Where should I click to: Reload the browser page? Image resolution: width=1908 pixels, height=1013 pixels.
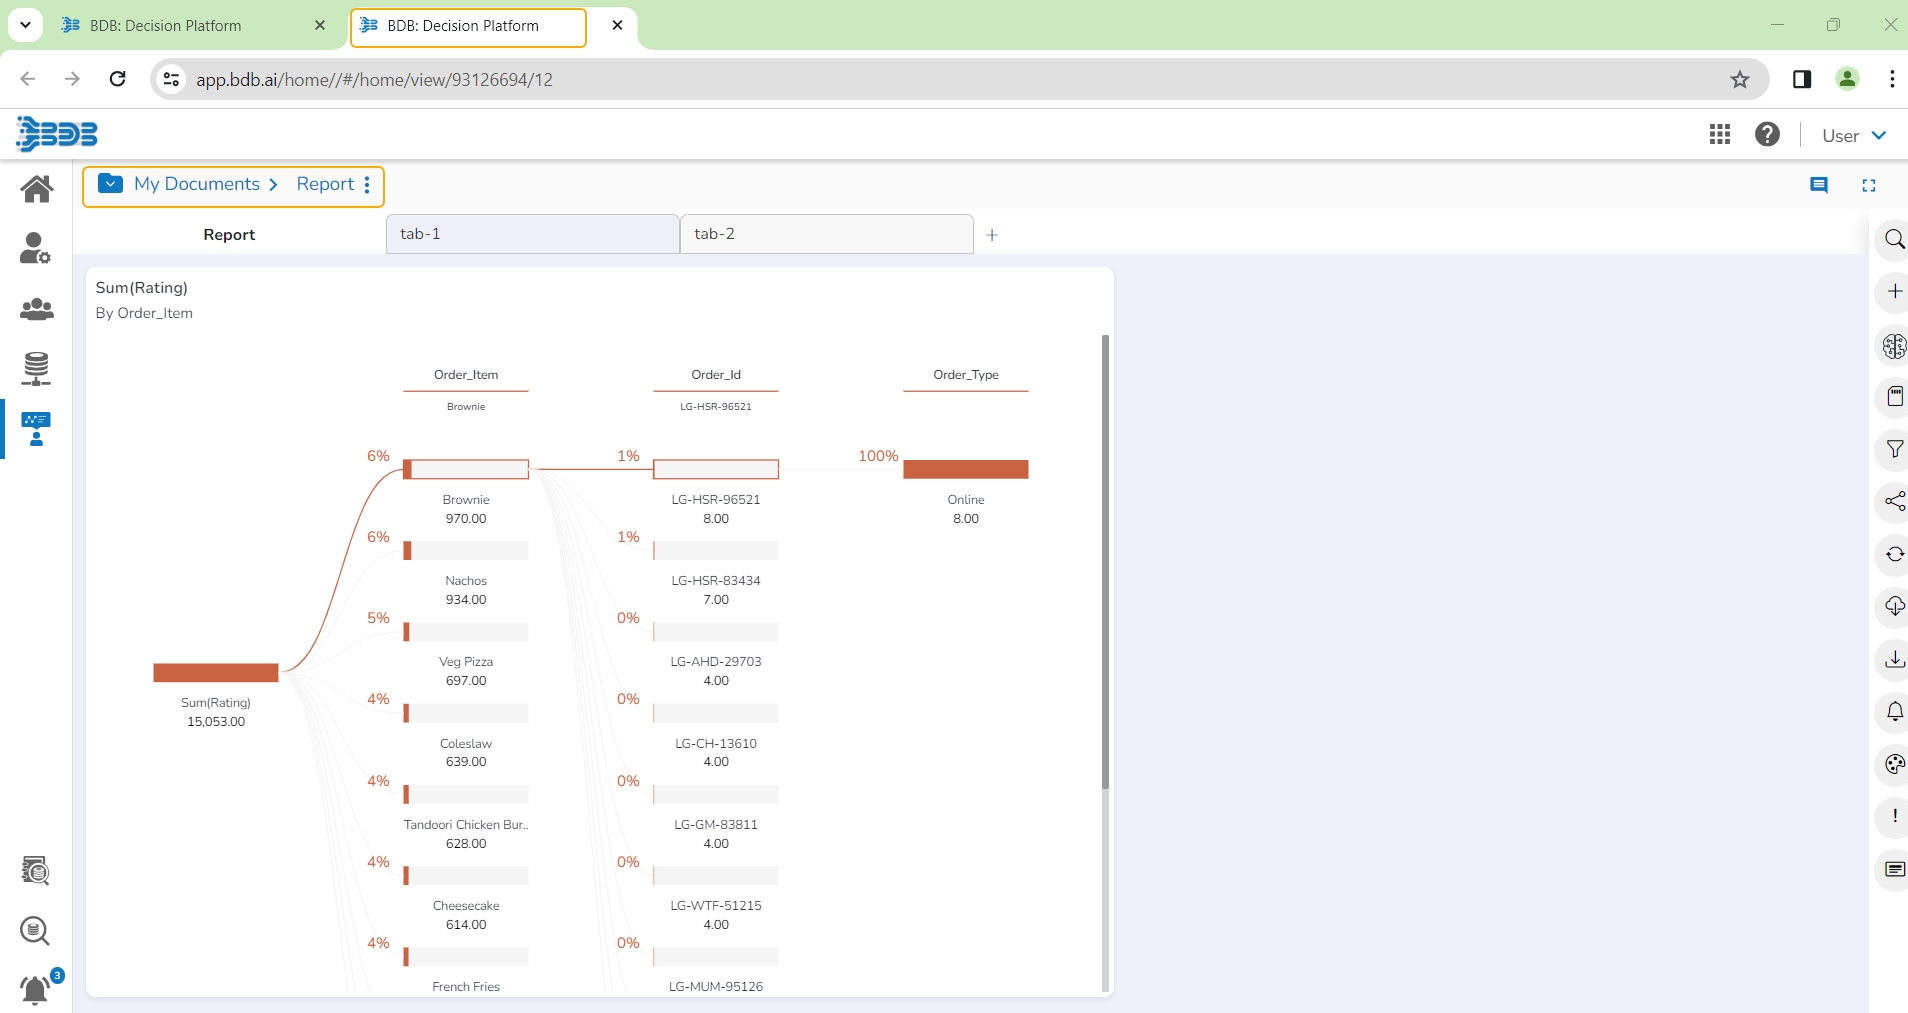click(117, 79)
